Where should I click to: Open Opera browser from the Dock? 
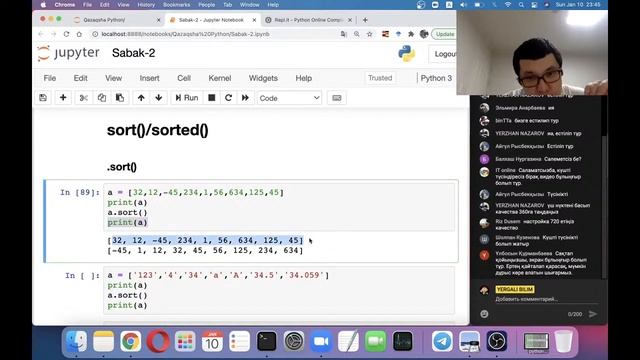(158, 341)
